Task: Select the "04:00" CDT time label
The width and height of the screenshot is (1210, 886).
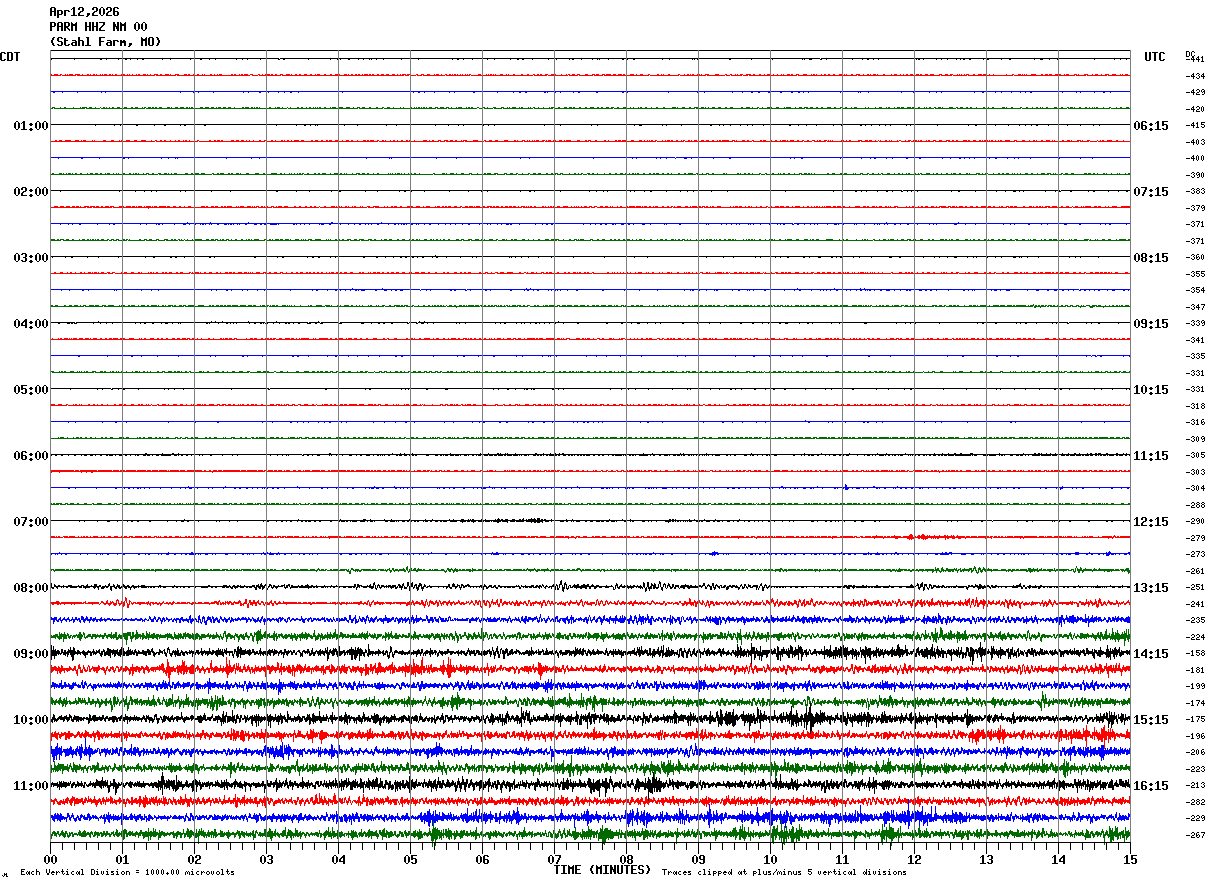Action: click(31, 324)
